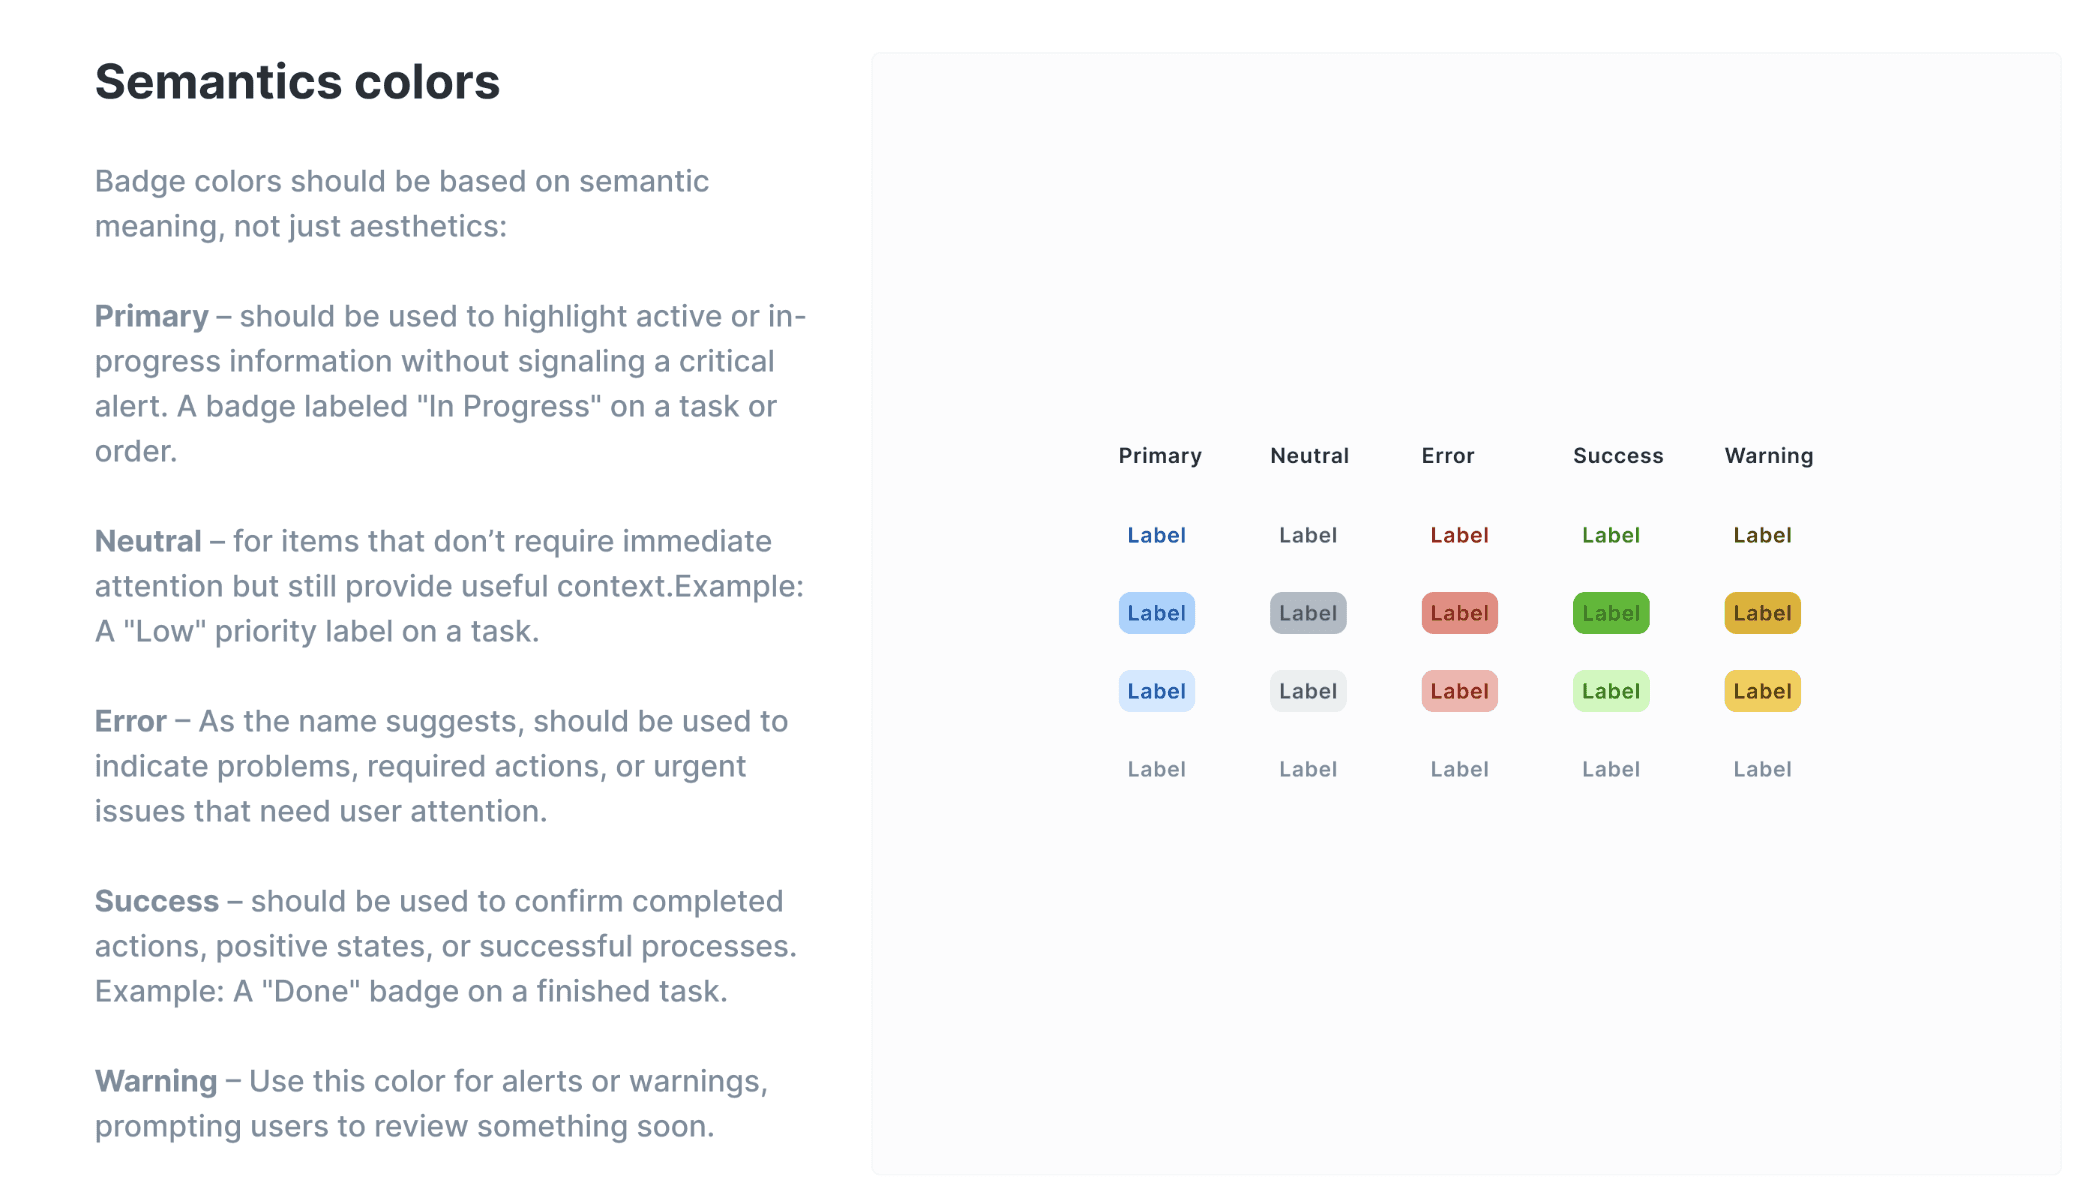Click the Semantics colors heading
Image resolution: width=2074 pixels, height=1190 pixels.
coord(297,82)
